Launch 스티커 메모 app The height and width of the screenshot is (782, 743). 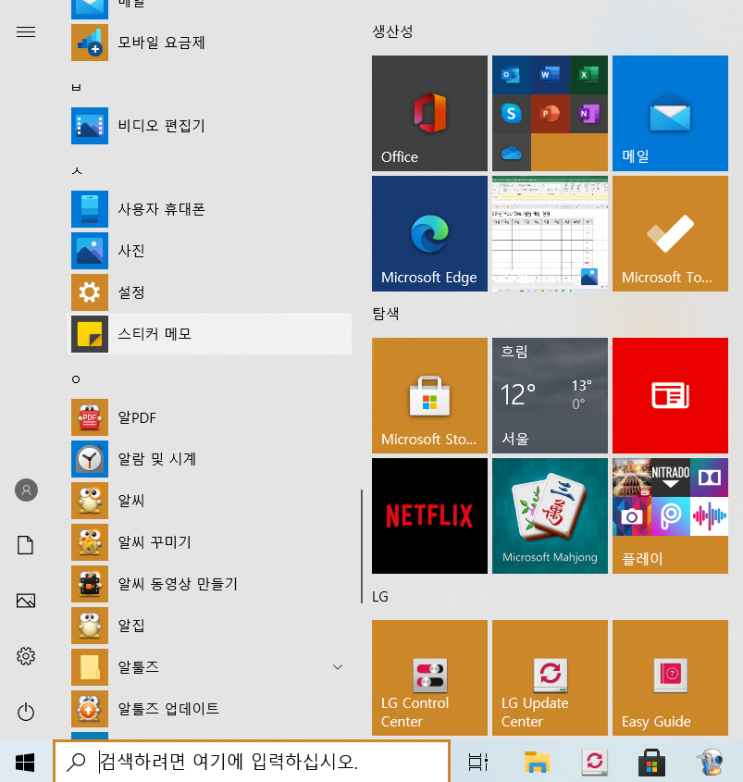point(209,334)
